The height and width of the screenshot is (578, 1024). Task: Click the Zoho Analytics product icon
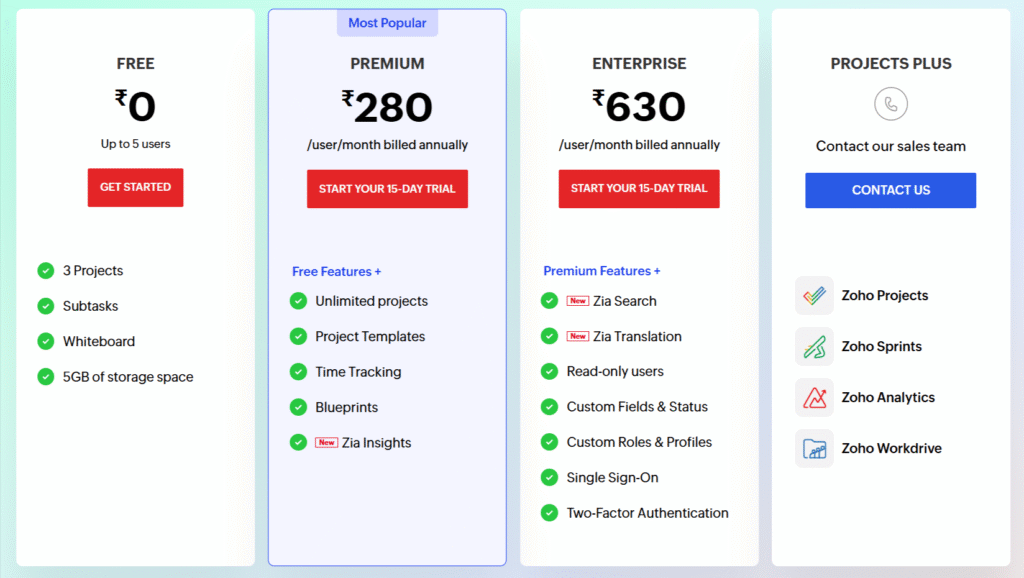pos(814,398)
